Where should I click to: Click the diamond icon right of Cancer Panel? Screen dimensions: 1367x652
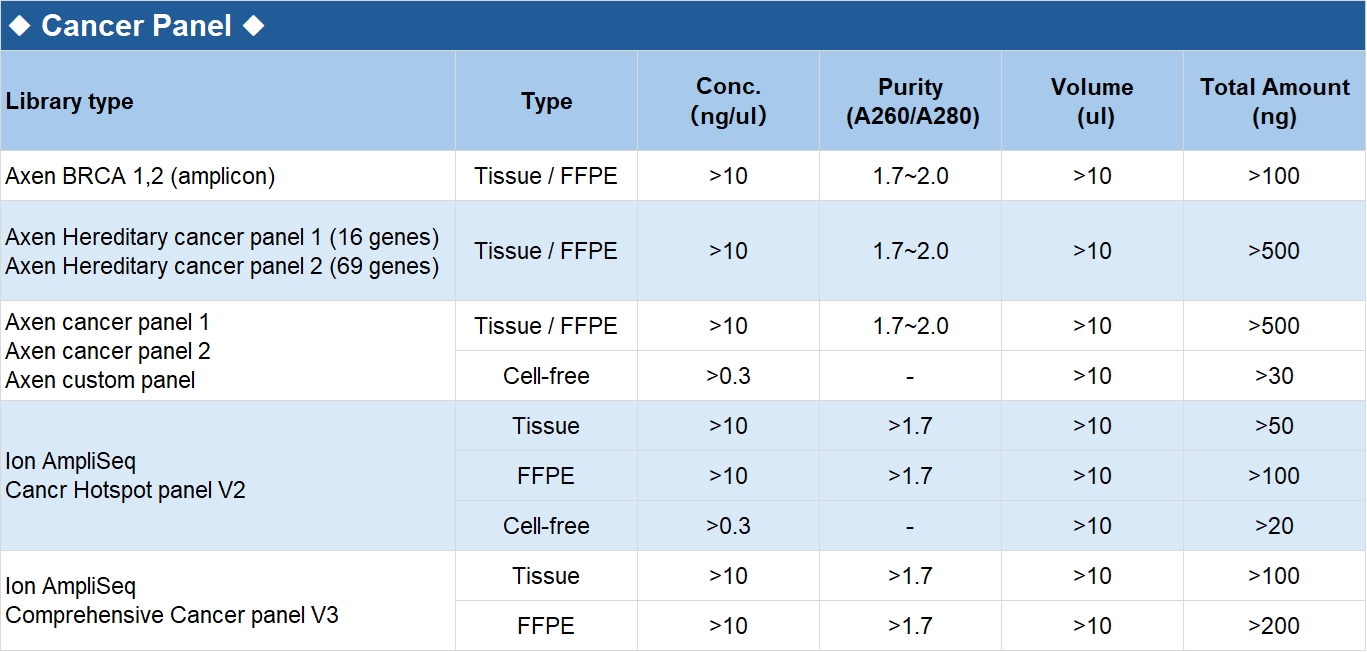254,26
